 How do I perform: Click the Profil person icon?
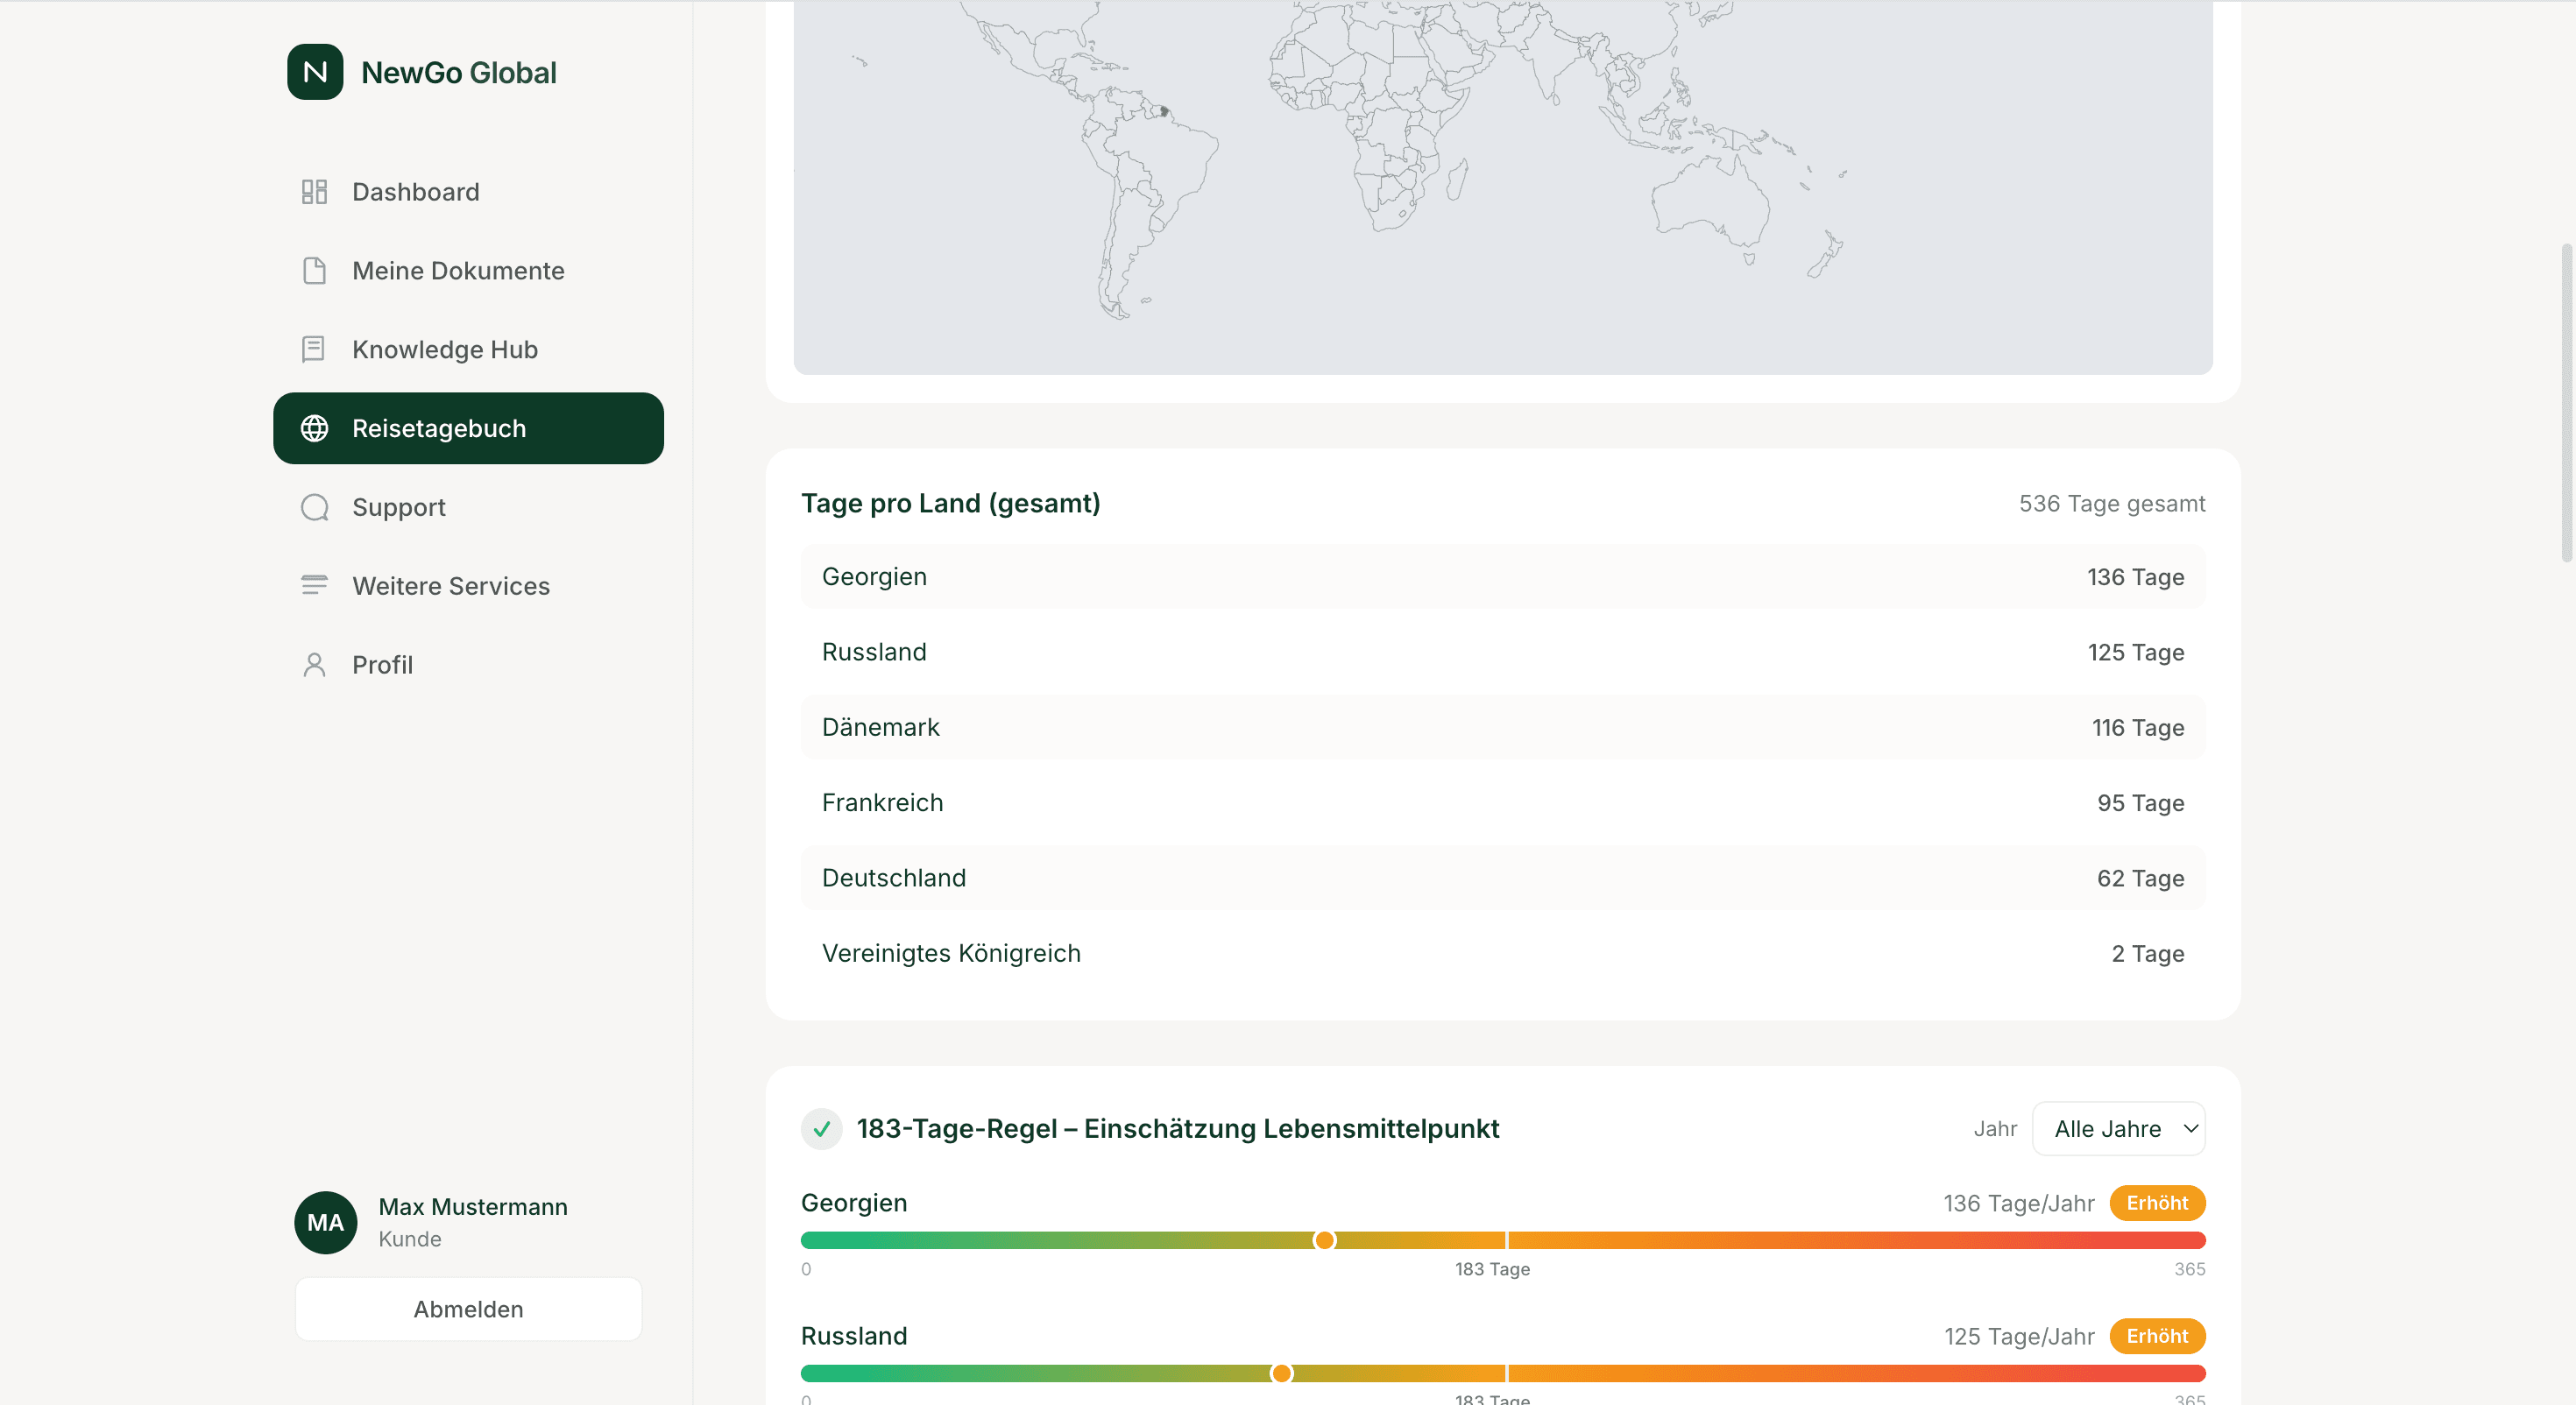click(314, 665)
